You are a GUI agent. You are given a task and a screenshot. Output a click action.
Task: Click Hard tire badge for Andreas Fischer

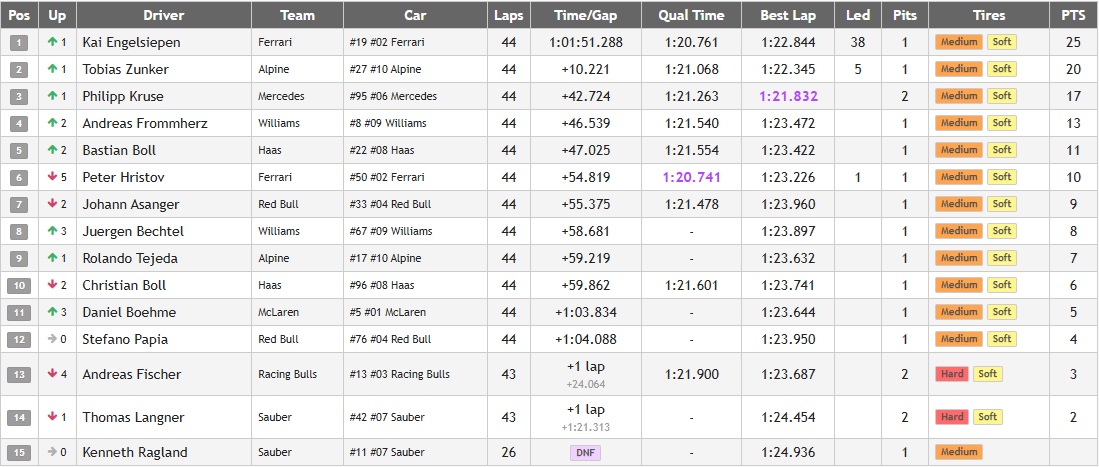pos(952,374)
